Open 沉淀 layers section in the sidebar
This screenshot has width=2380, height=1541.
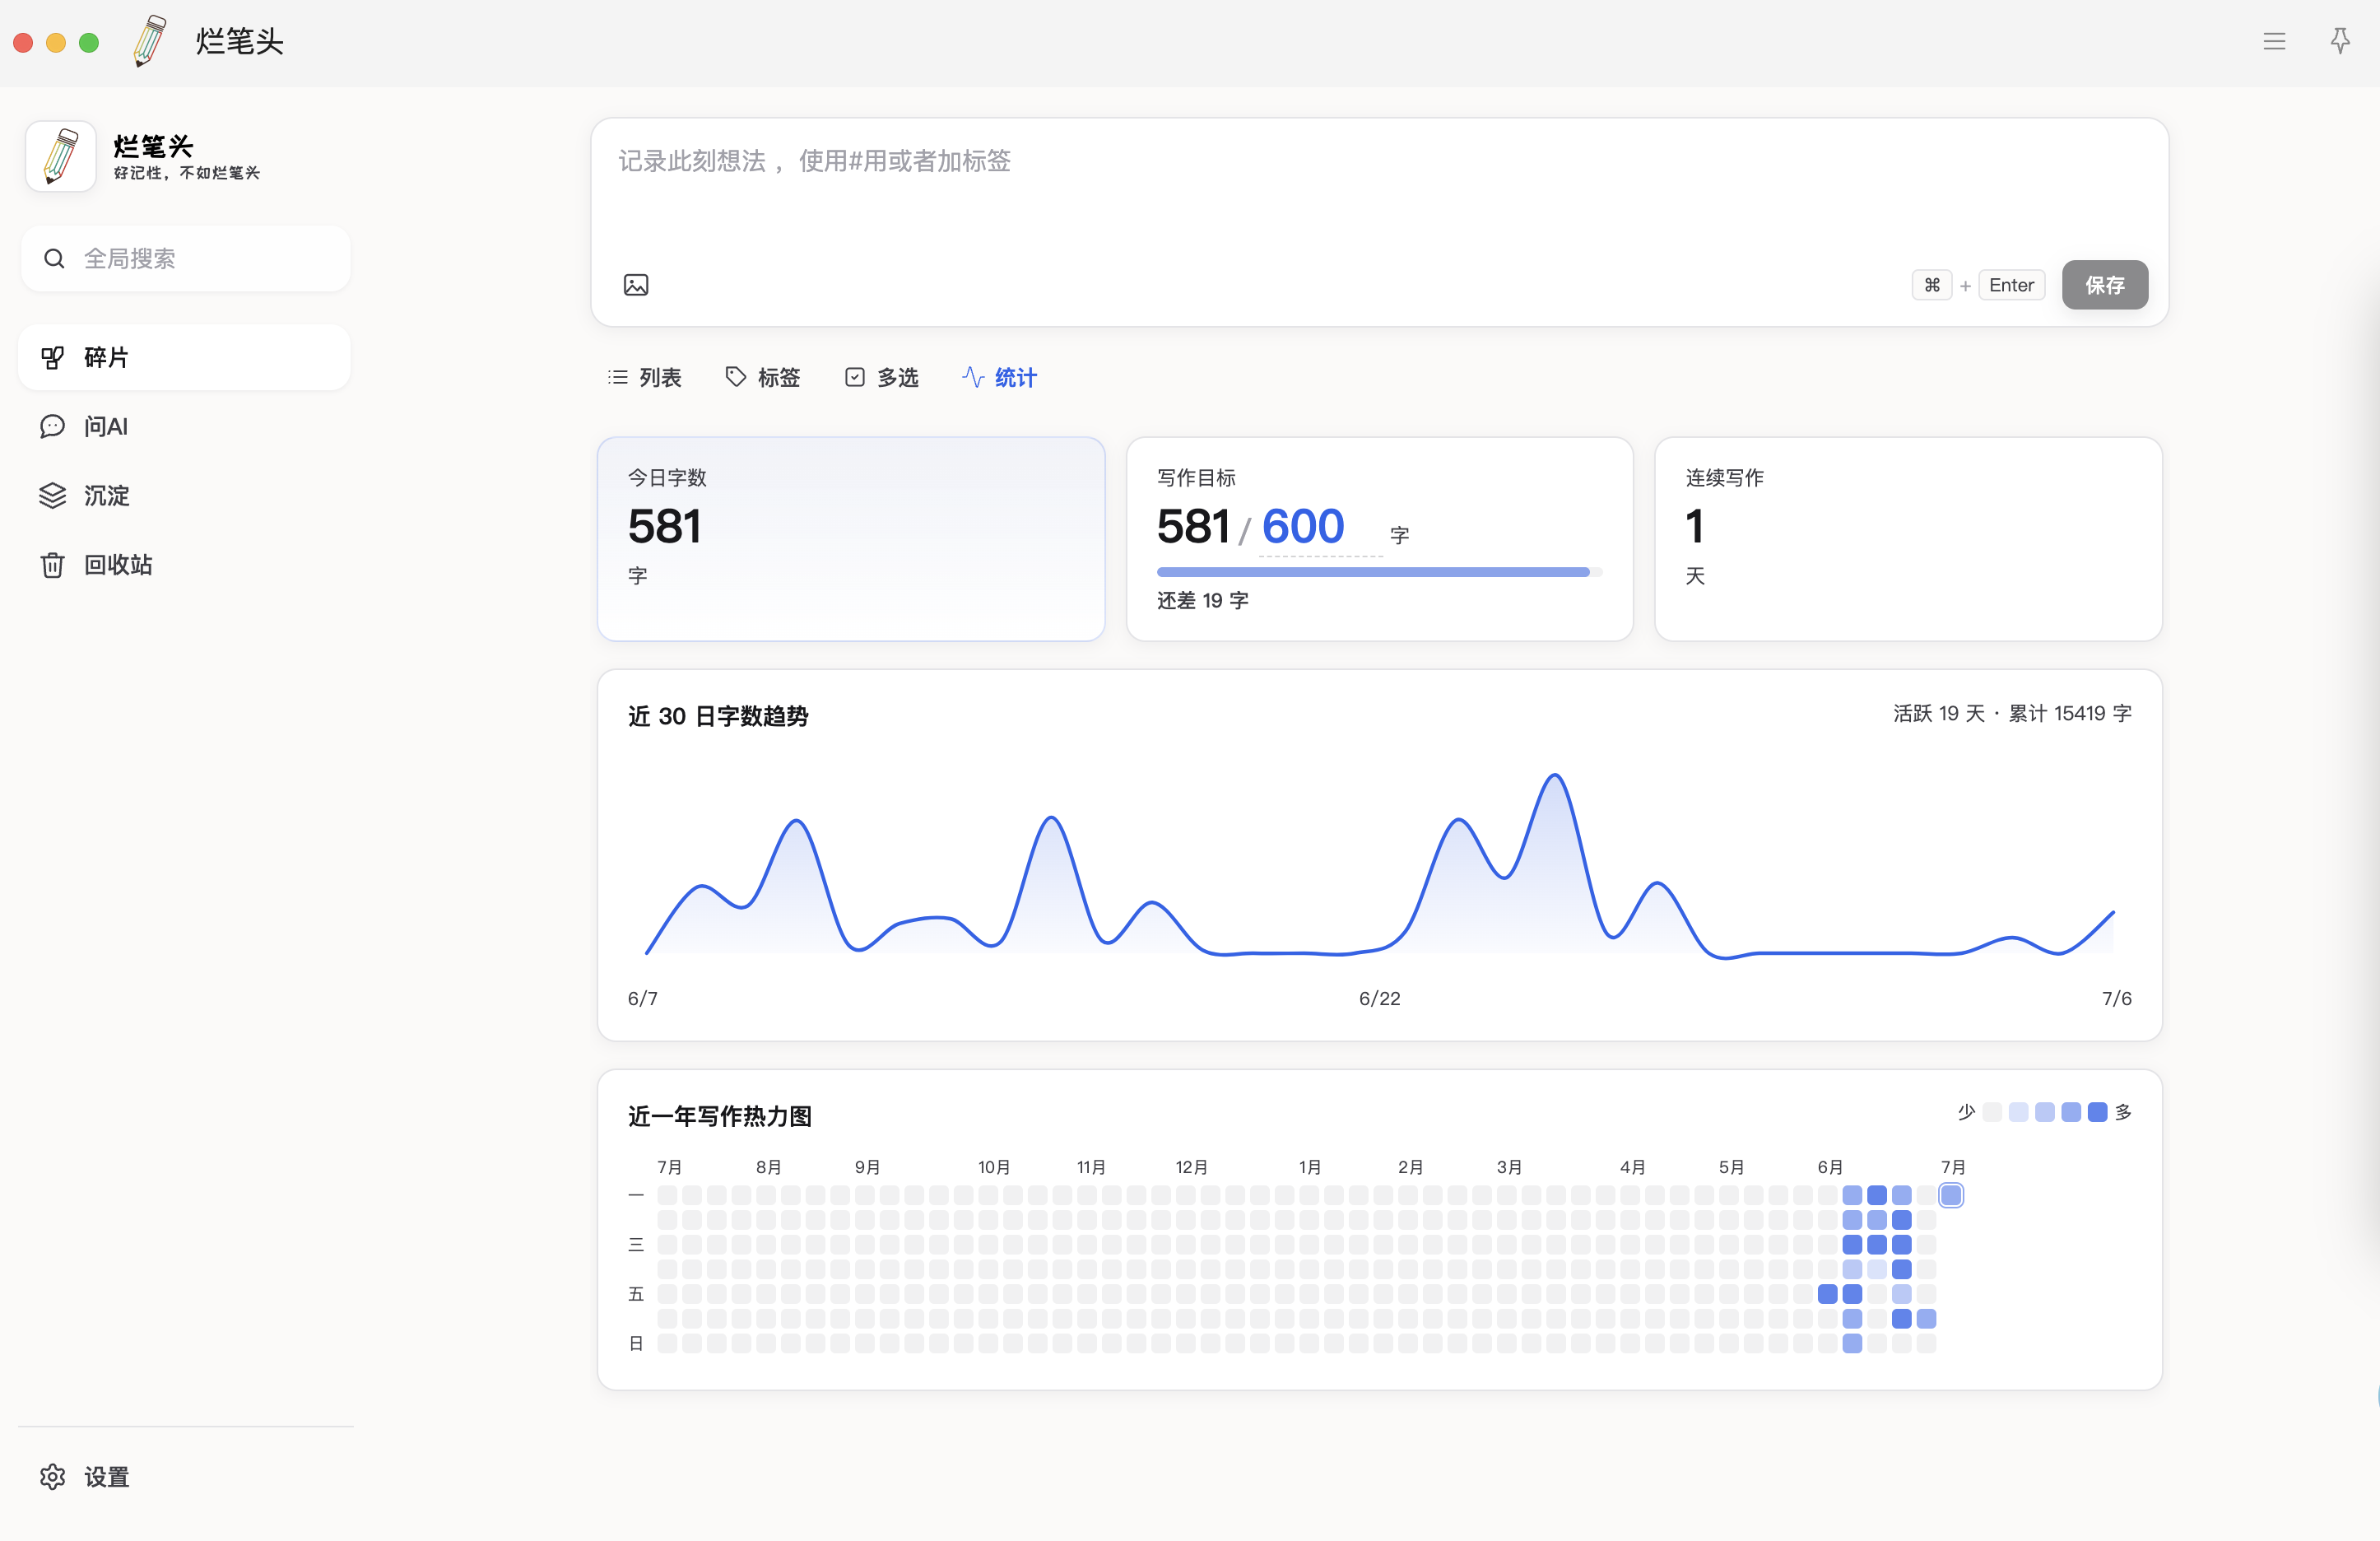[x=185, y=495]
